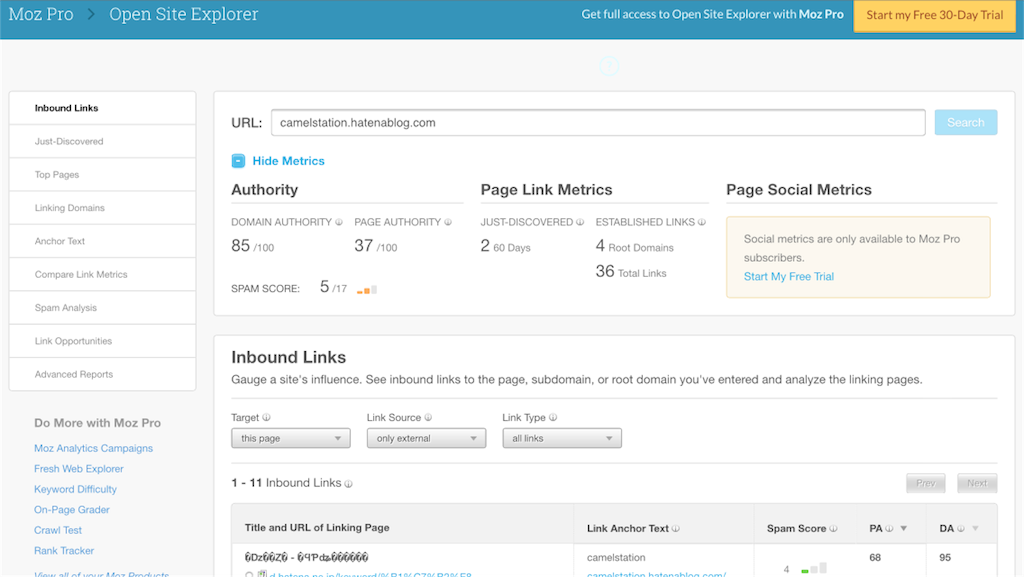1024x577 pixels.
Task: Click the spam score bar indicator
Action: coord(367,289)
